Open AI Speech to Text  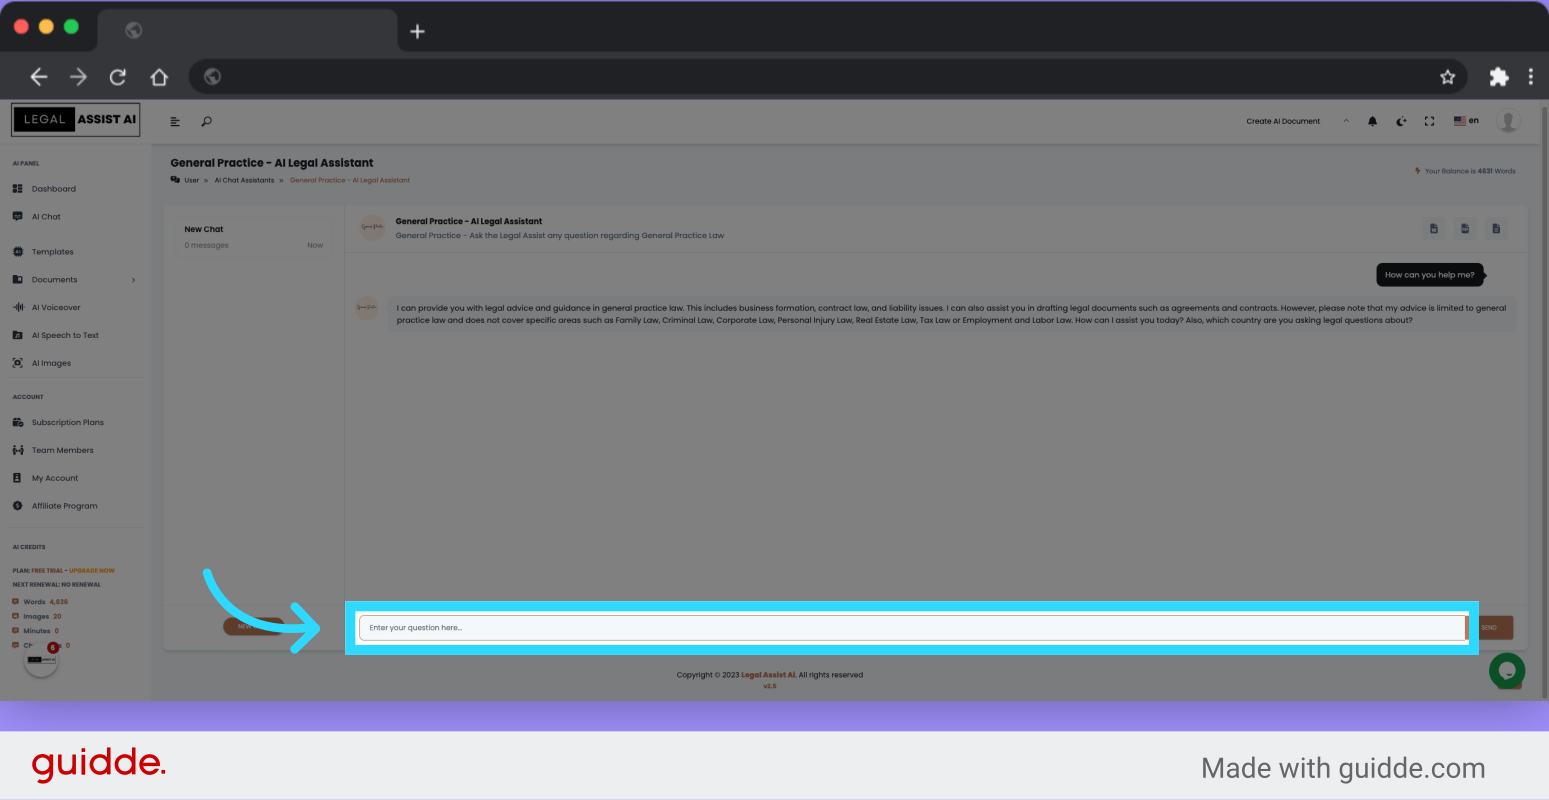tap(56, 336)
